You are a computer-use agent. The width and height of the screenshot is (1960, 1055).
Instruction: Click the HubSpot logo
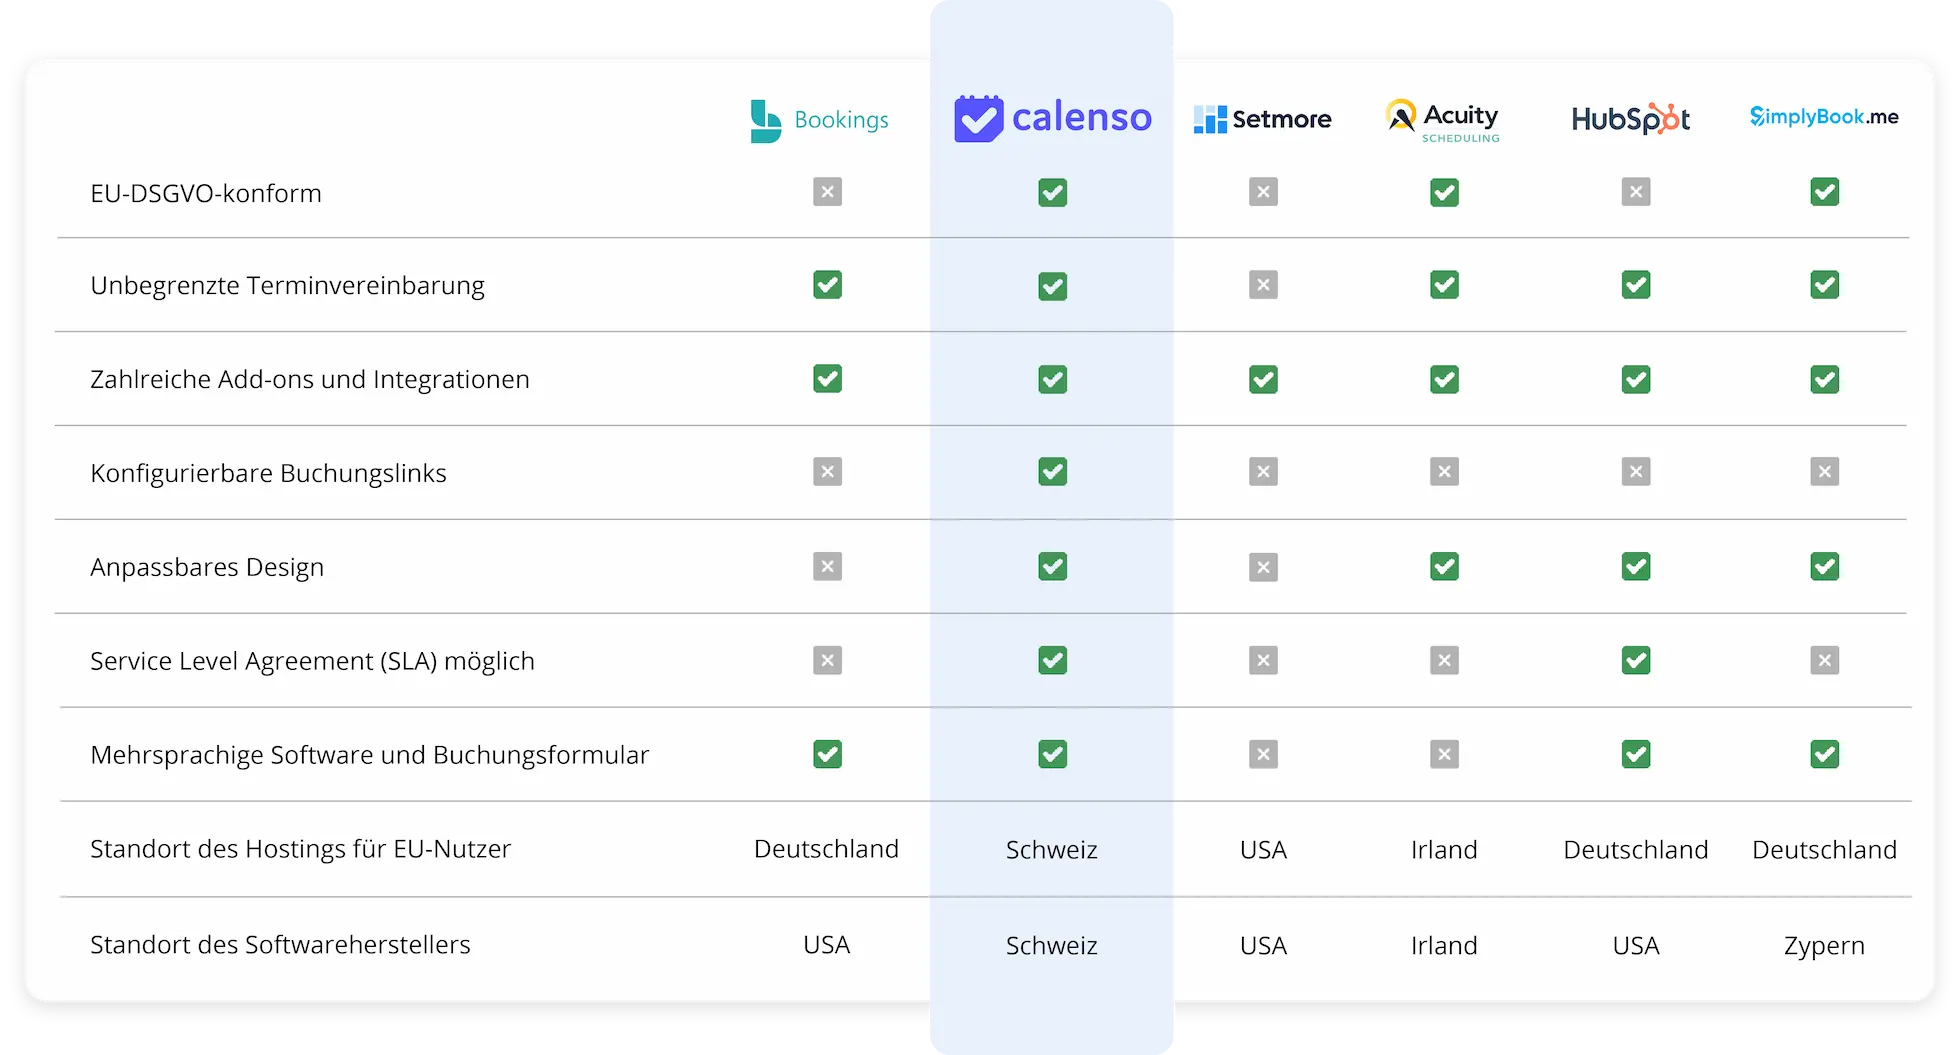click(x=1631, y=119)
